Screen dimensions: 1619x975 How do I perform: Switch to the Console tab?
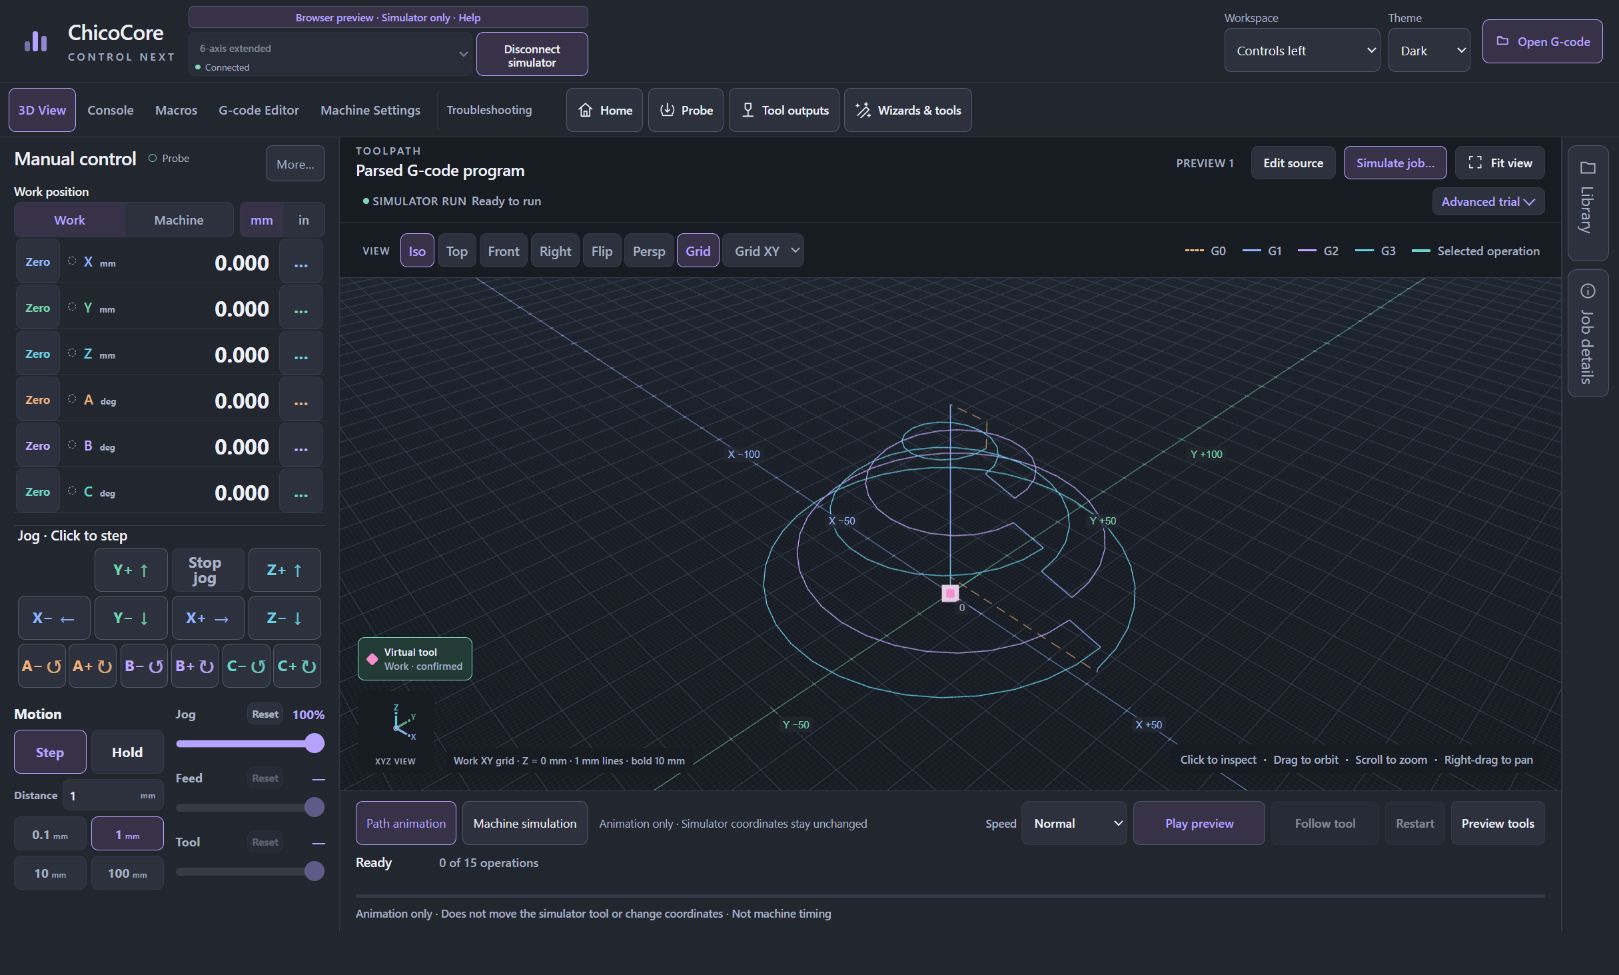110,110
